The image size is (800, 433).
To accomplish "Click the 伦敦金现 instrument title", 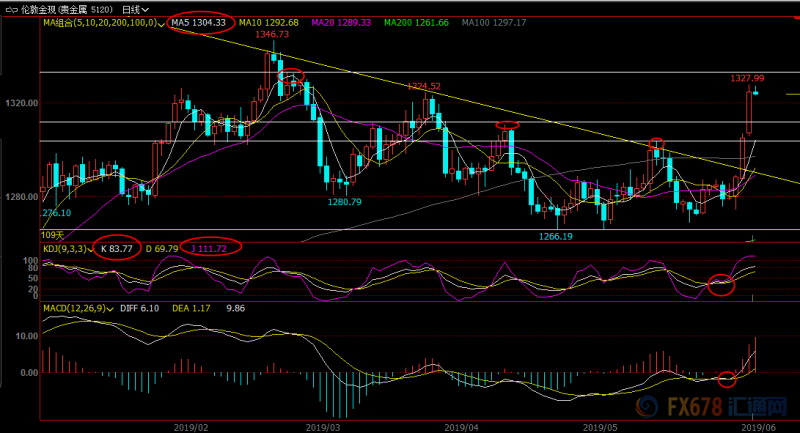I will click(x=38, y=10).
